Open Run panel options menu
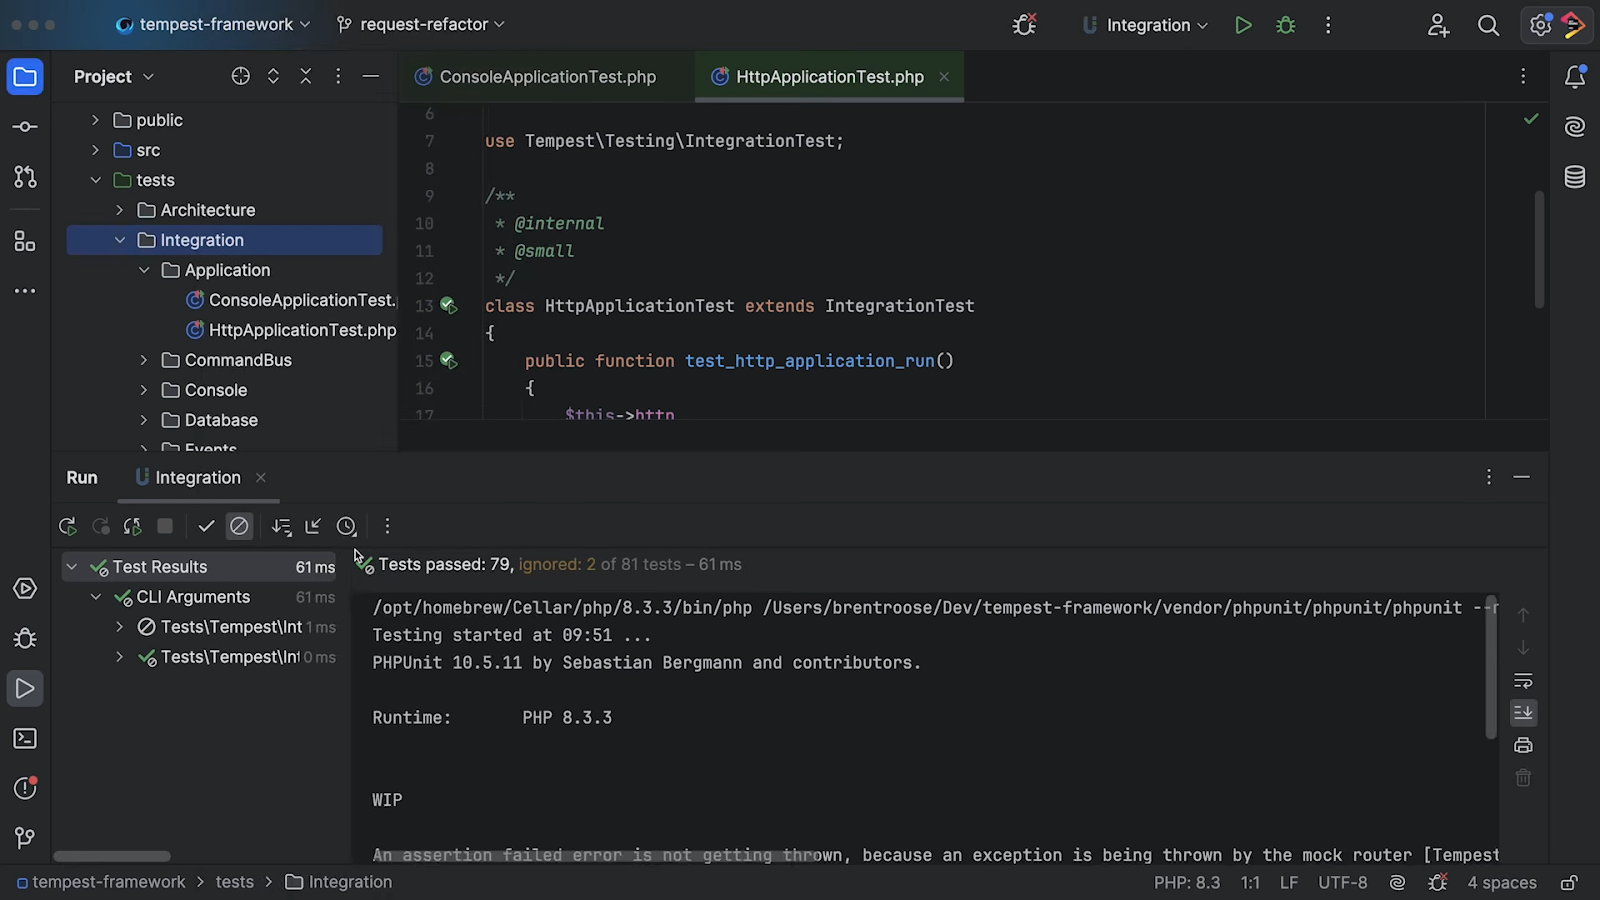1600x900 pixels. click(x=1489, y=478)
